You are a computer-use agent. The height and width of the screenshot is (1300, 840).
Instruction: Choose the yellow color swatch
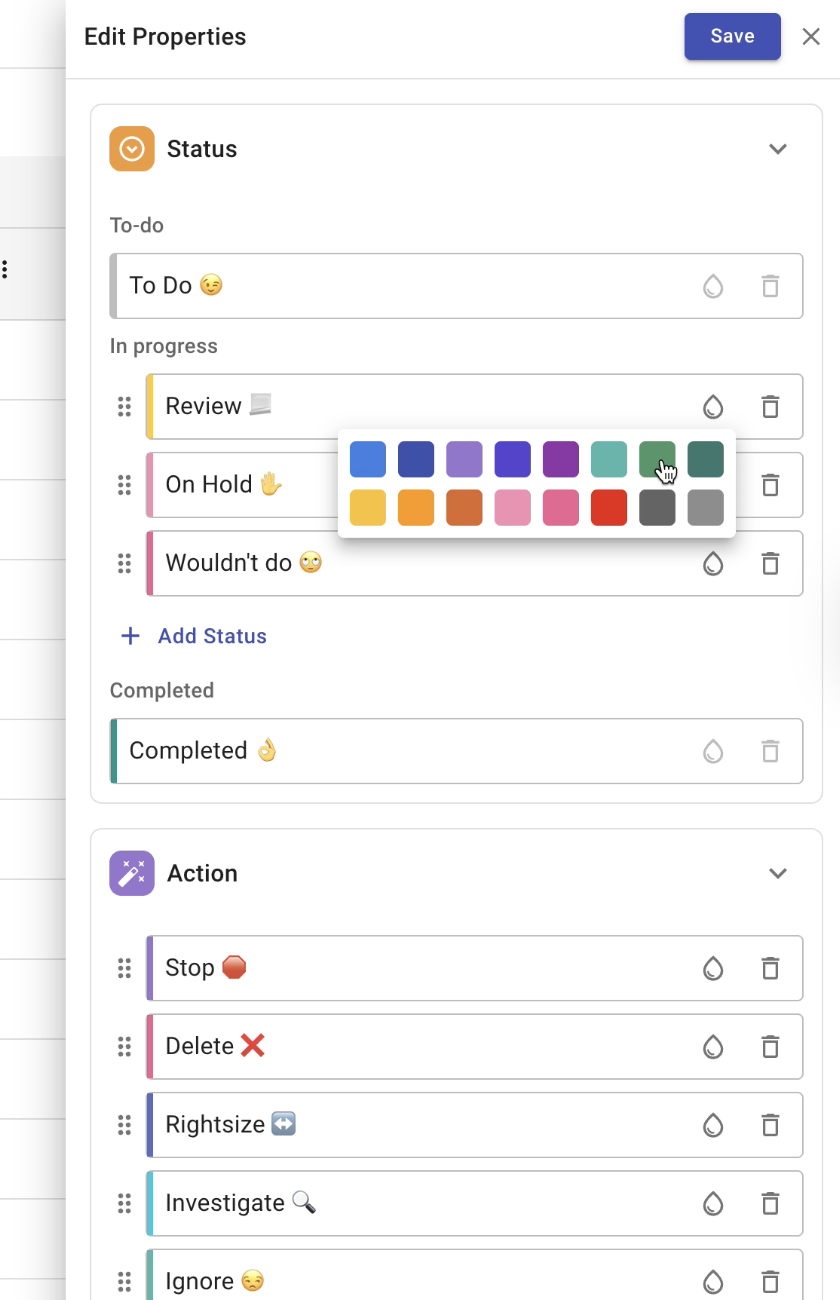[368, 507]
